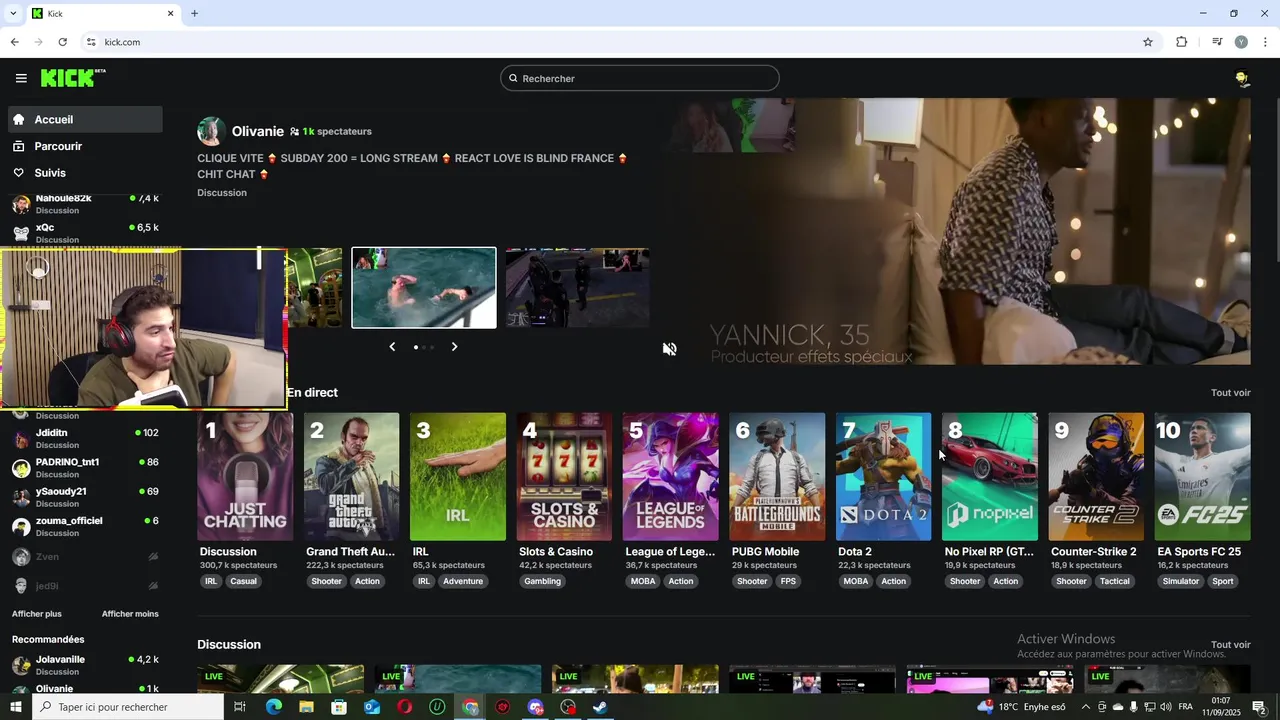Click the Kick logo
The height and width of the screenshot is (720, 1280).
point(73,78)
